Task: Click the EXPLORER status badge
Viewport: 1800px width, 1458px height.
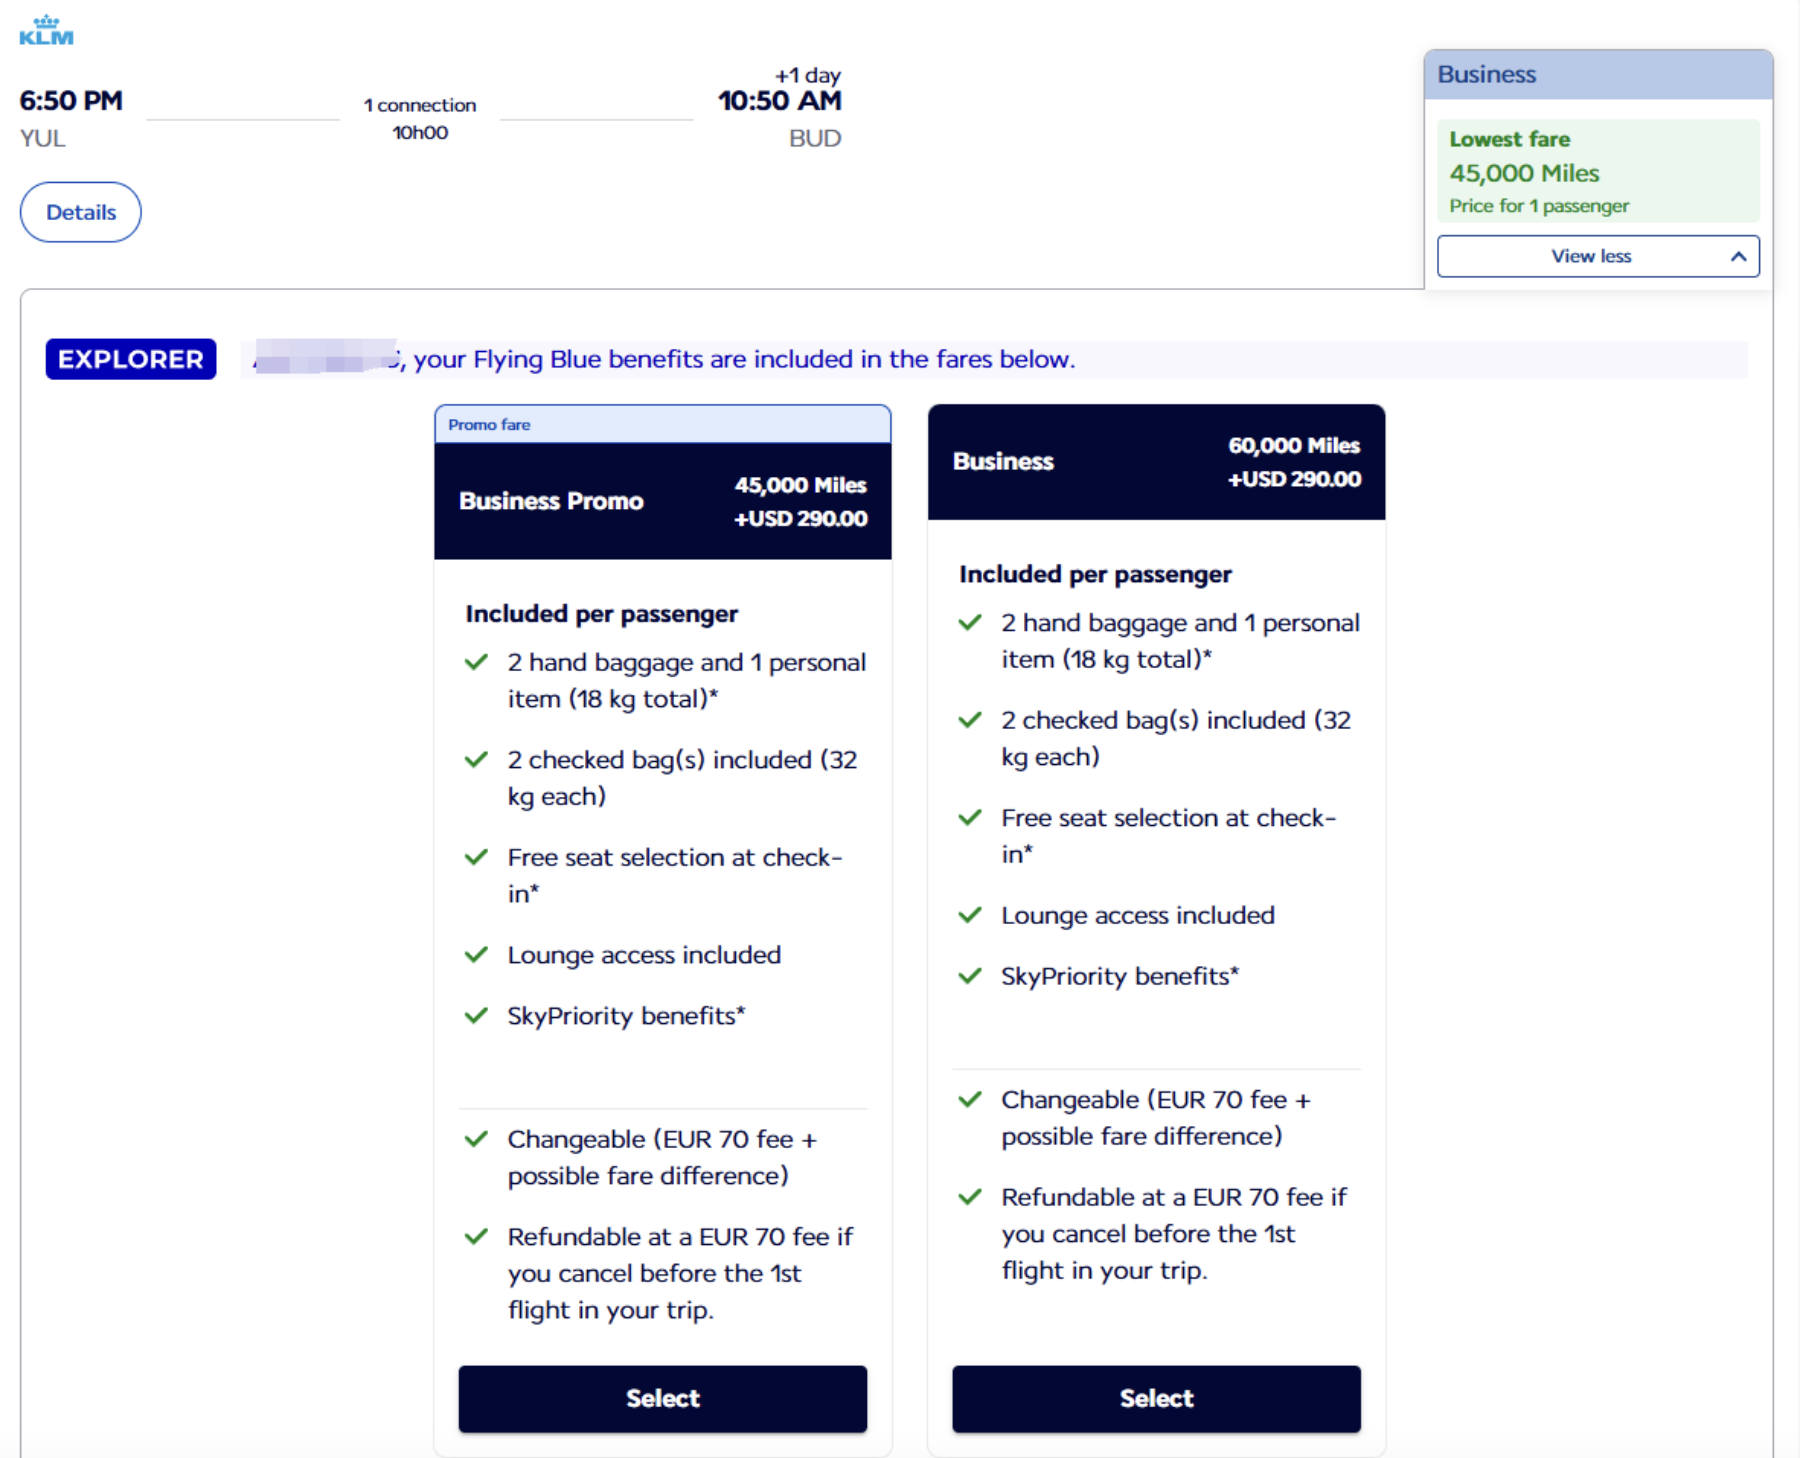Action: point(131,359)
